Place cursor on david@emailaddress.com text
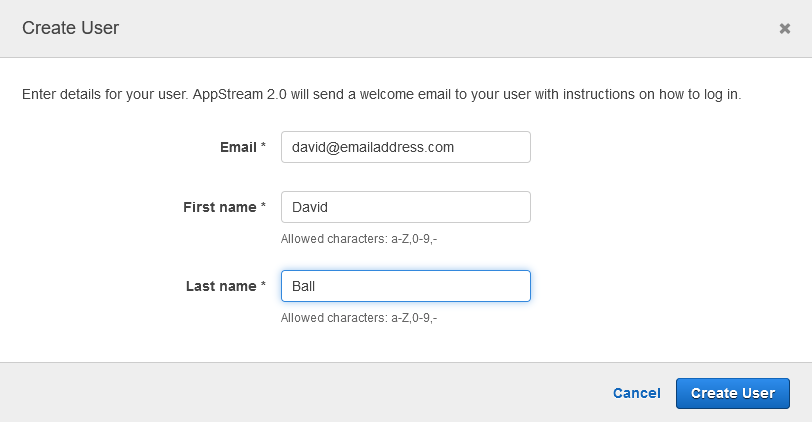This screenshot has height=422, width=812. 373,148
